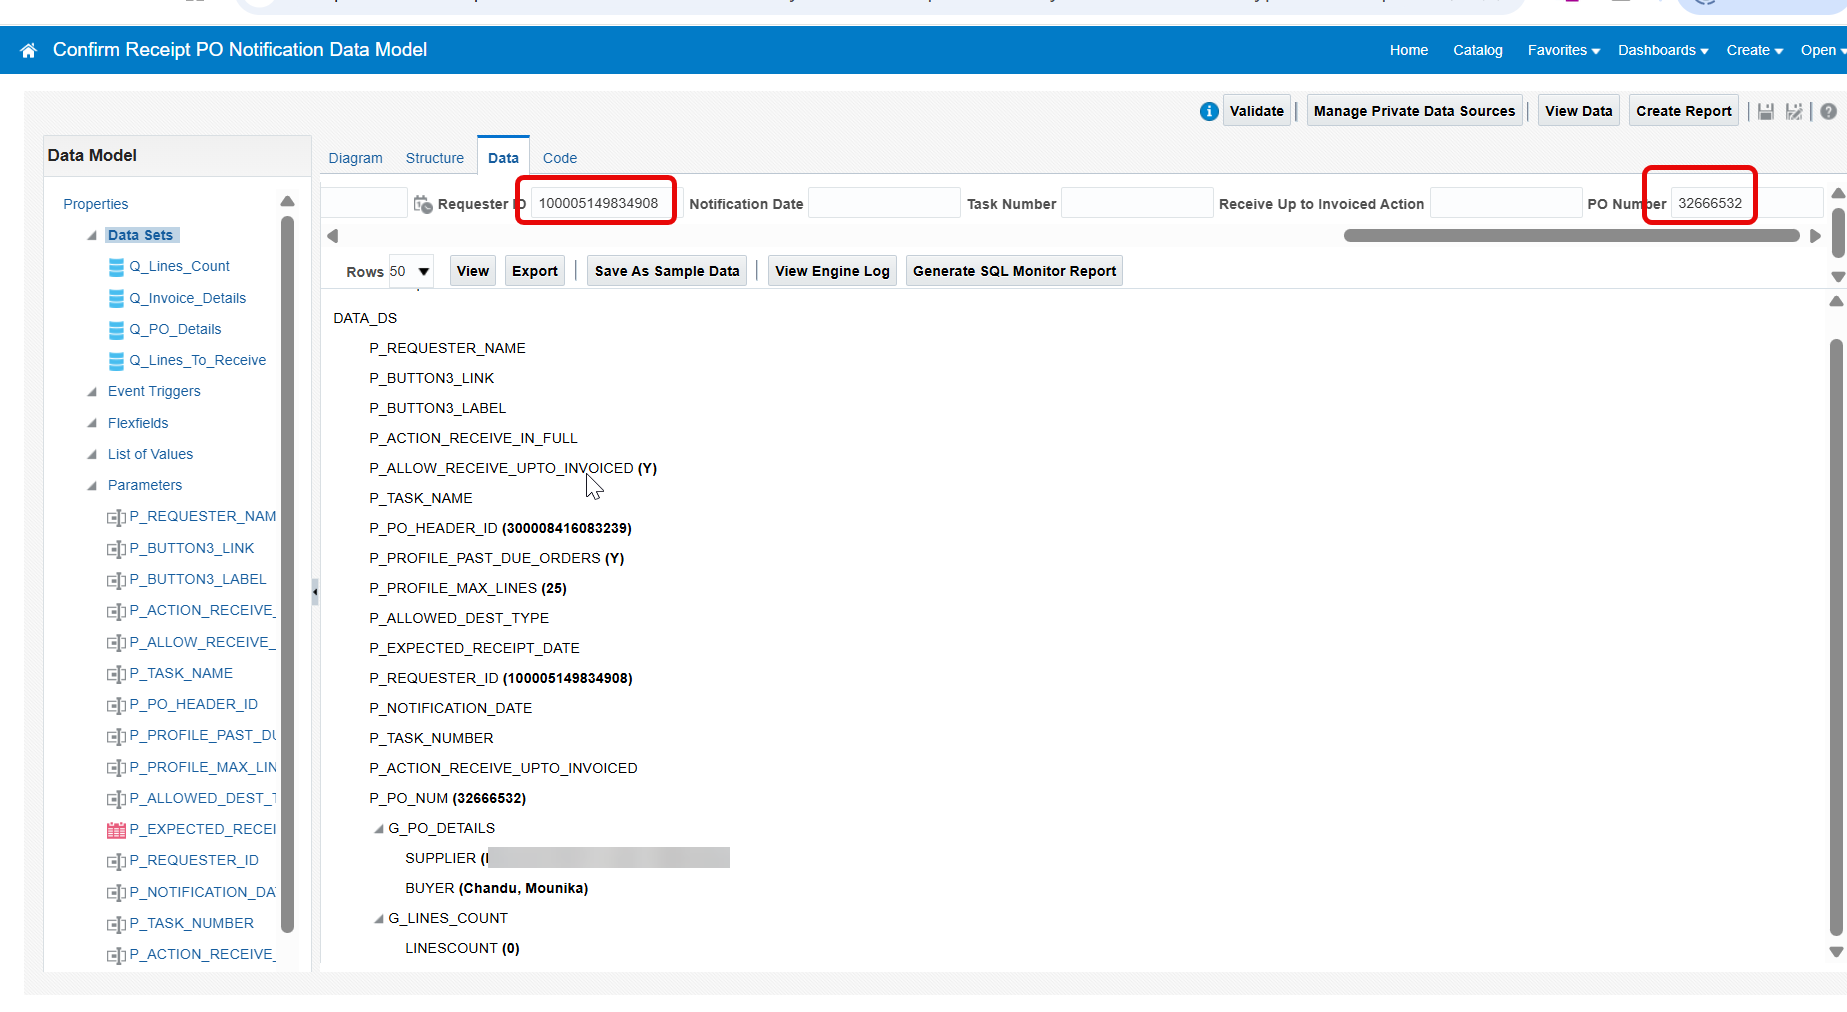Screen dimensions: 1847x1012
Task: Click the Validate button
Action: pos(1257,111)
